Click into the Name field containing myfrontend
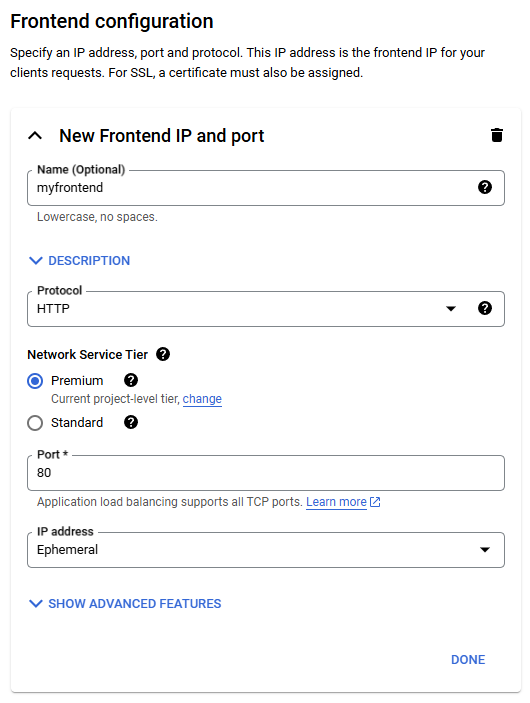Viewport: 530px width, 703px height. (266, 188)
